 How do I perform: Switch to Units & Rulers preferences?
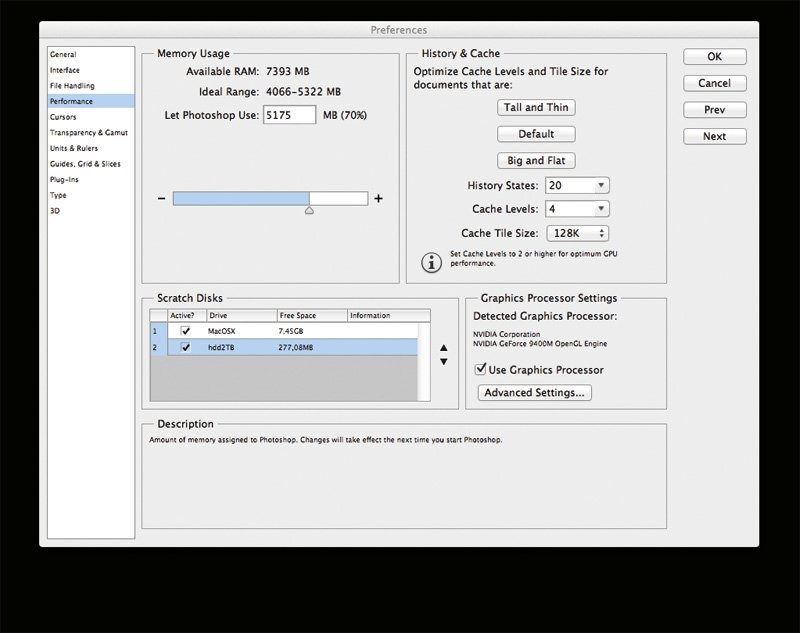[91, 148]
